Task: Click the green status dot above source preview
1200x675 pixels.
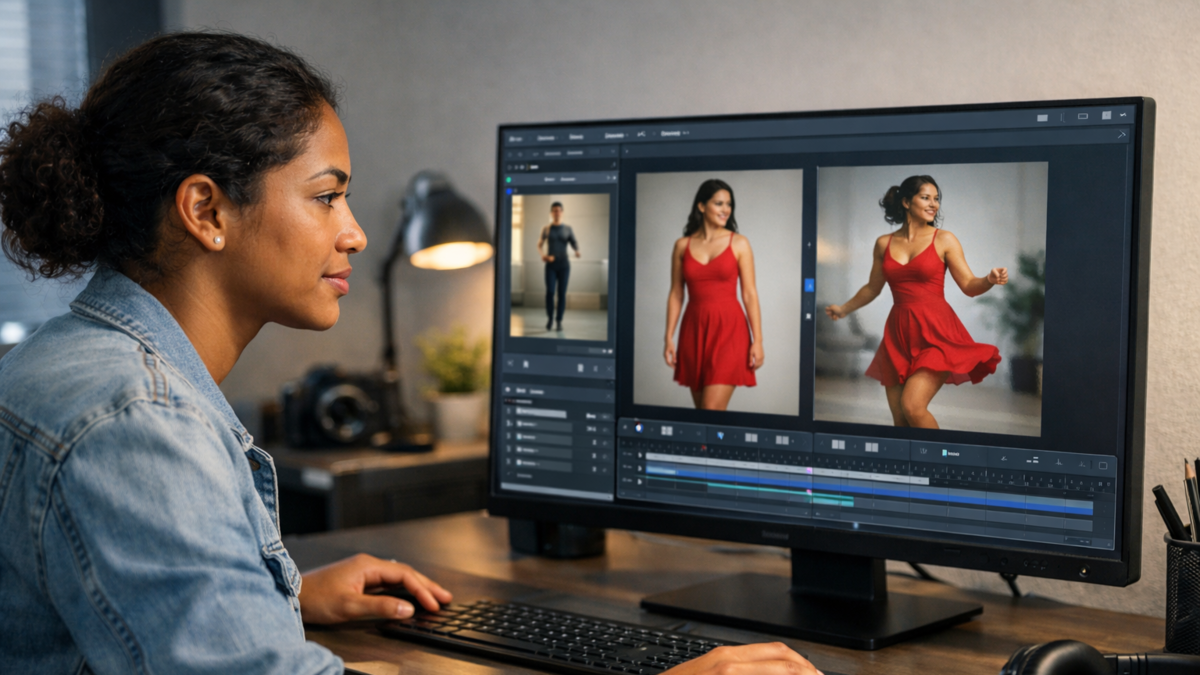Action: click(508, 179)
